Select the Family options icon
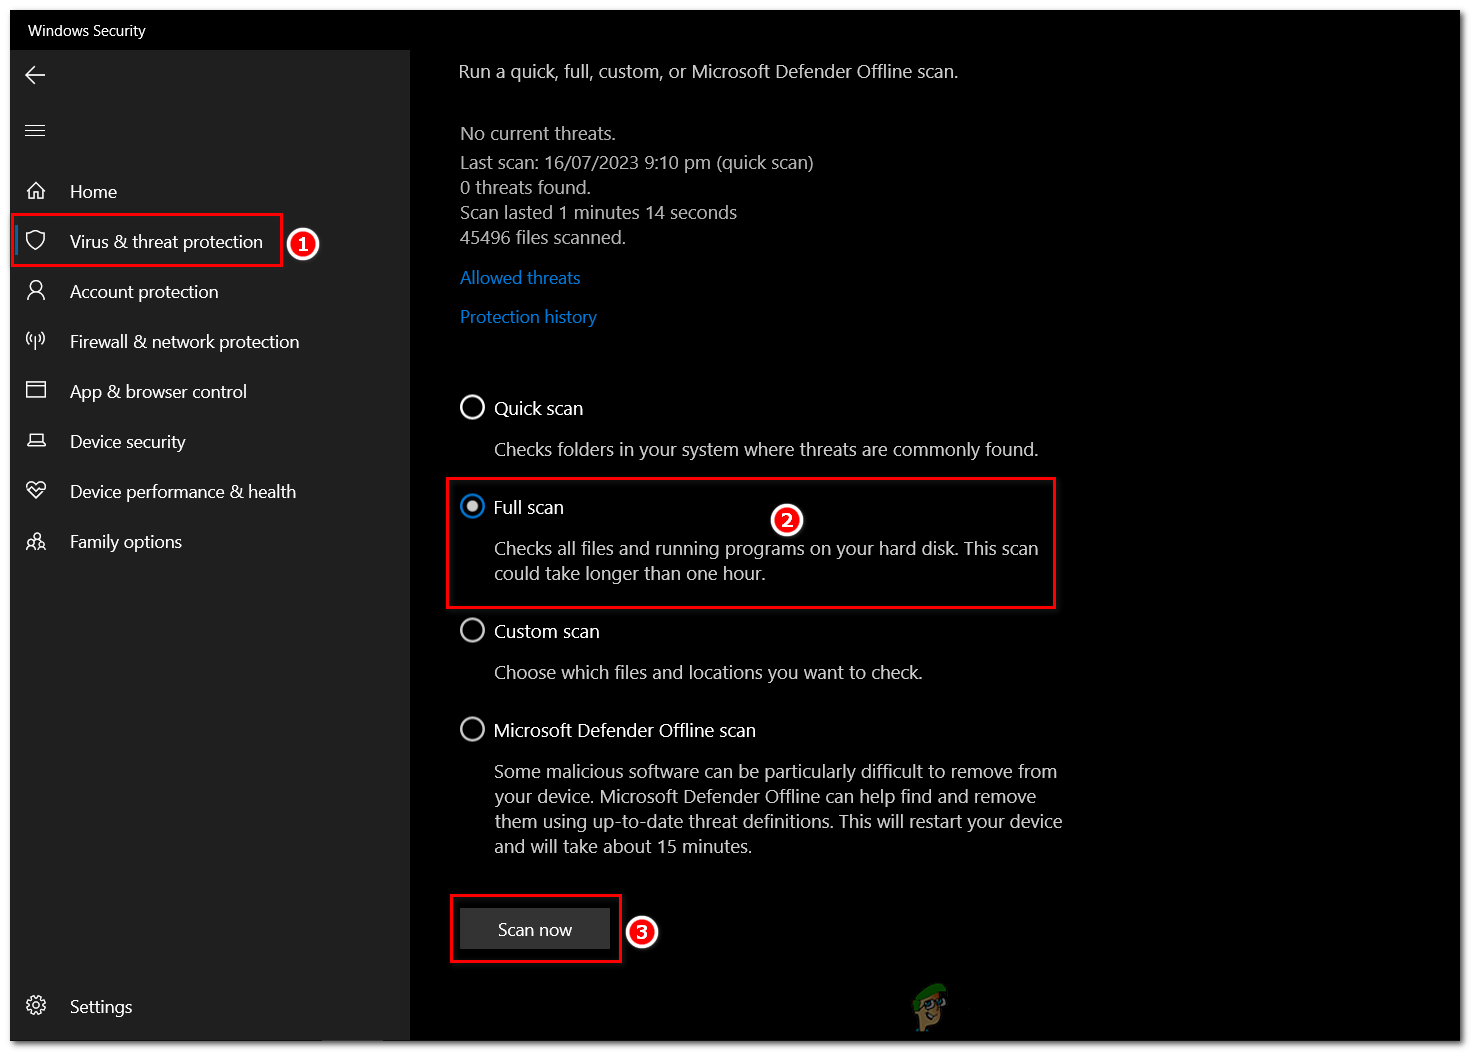 click(37, 541)
